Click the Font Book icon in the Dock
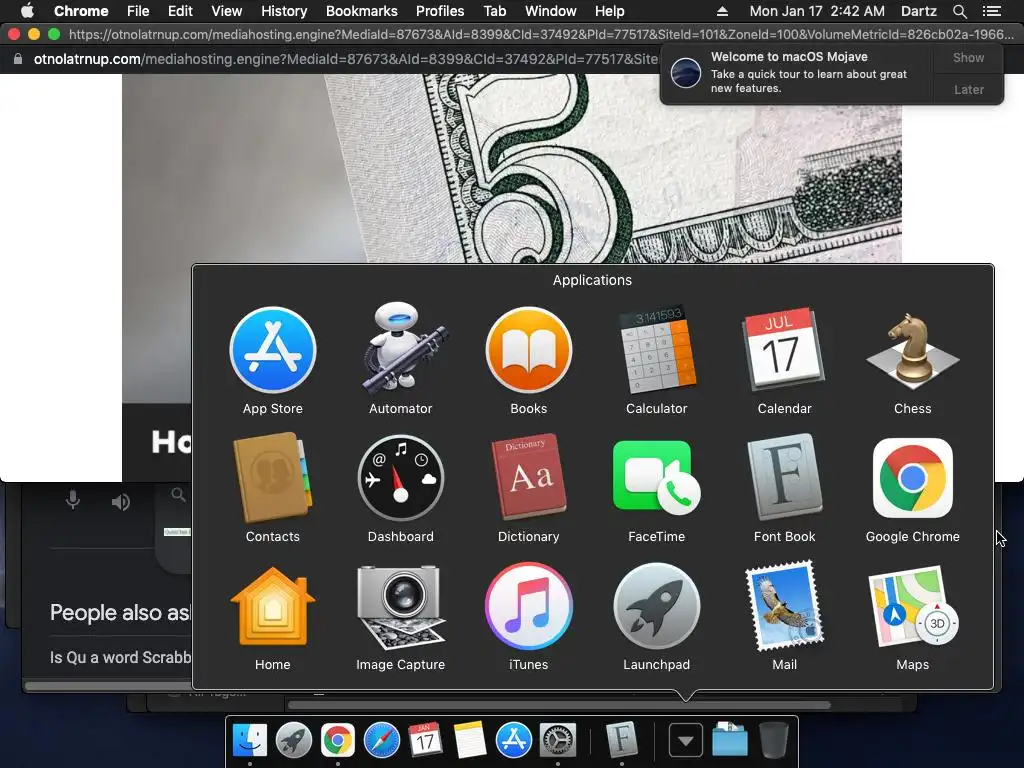Viewport: 1024px width, 768px height. pos(622,739)
